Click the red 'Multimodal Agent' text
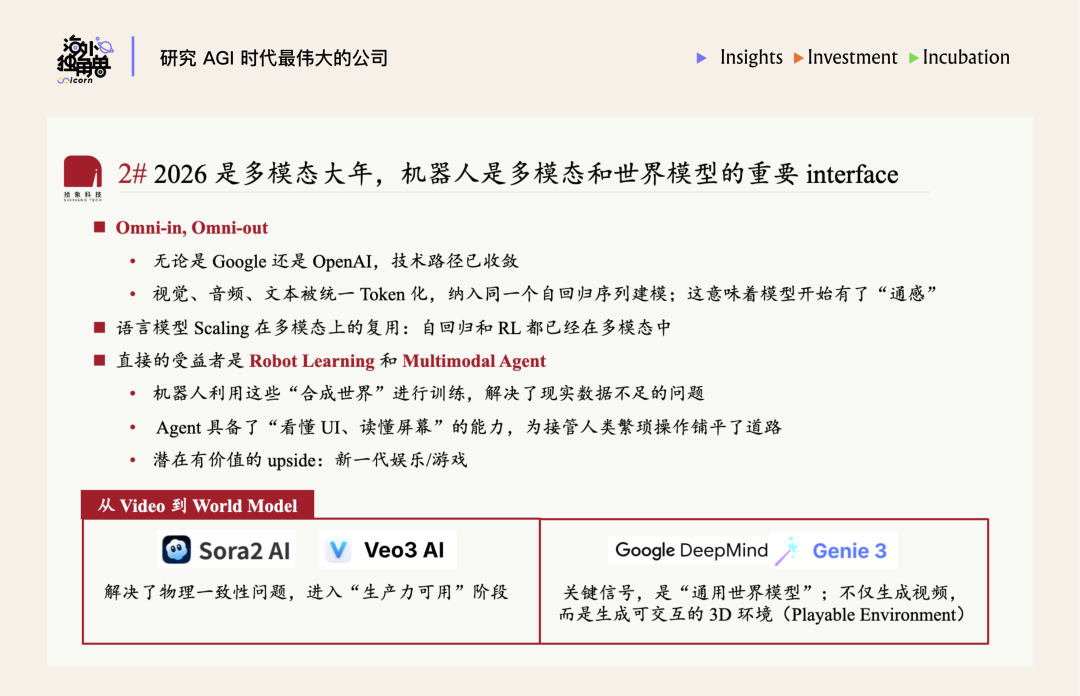 point(474,361)
